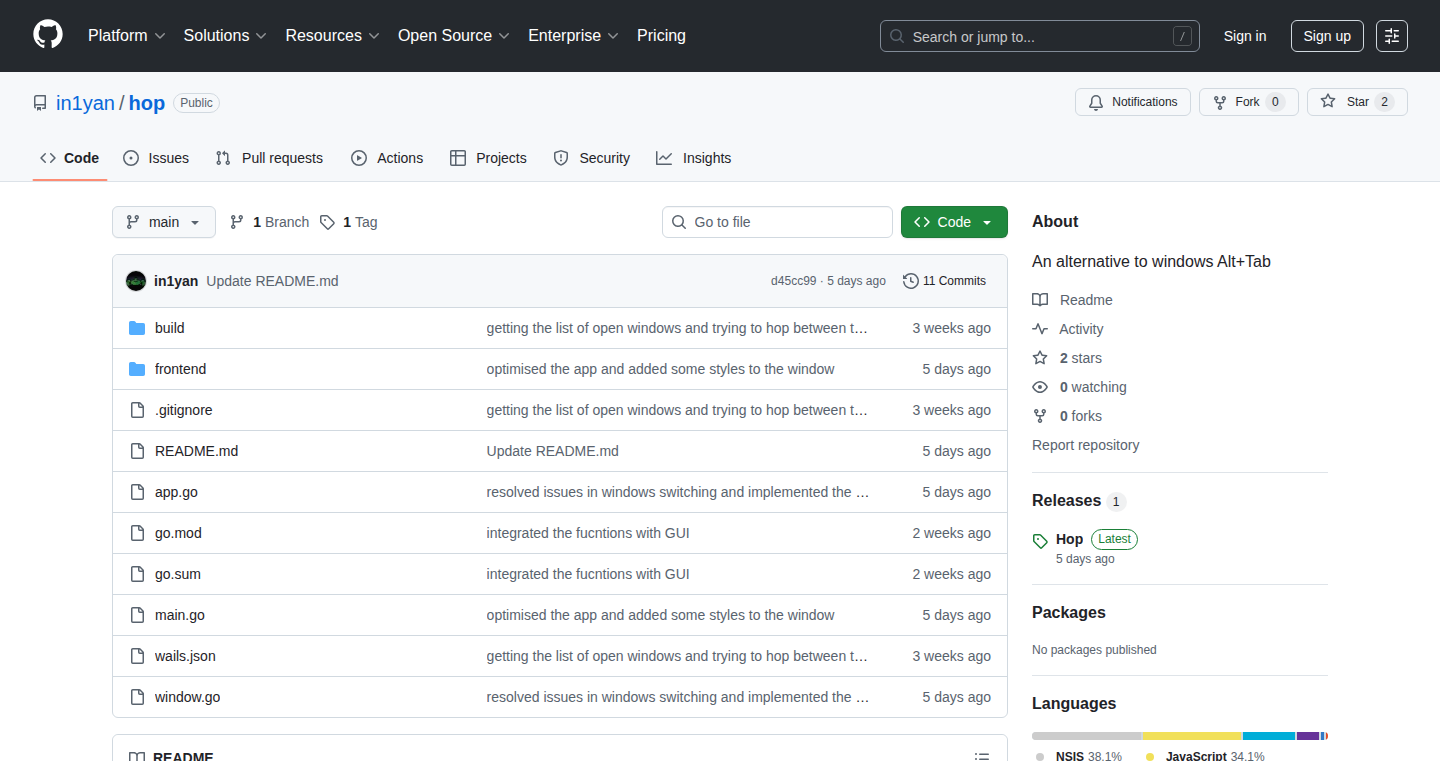The height and width of the screenshot is (761, 1440).
Task: Open the appearance settings icon in header
Action: (x=1391, y=36)
